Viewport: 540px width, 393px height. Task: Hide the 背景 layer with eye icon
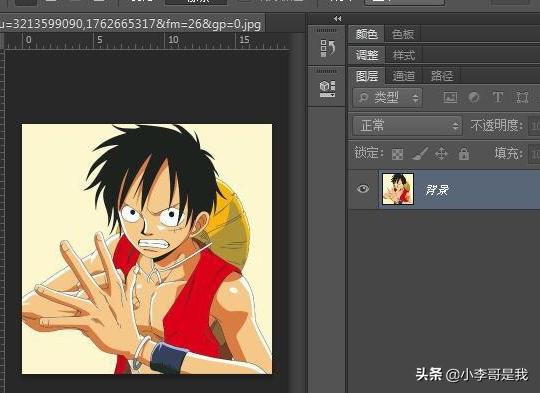point(363,189)
